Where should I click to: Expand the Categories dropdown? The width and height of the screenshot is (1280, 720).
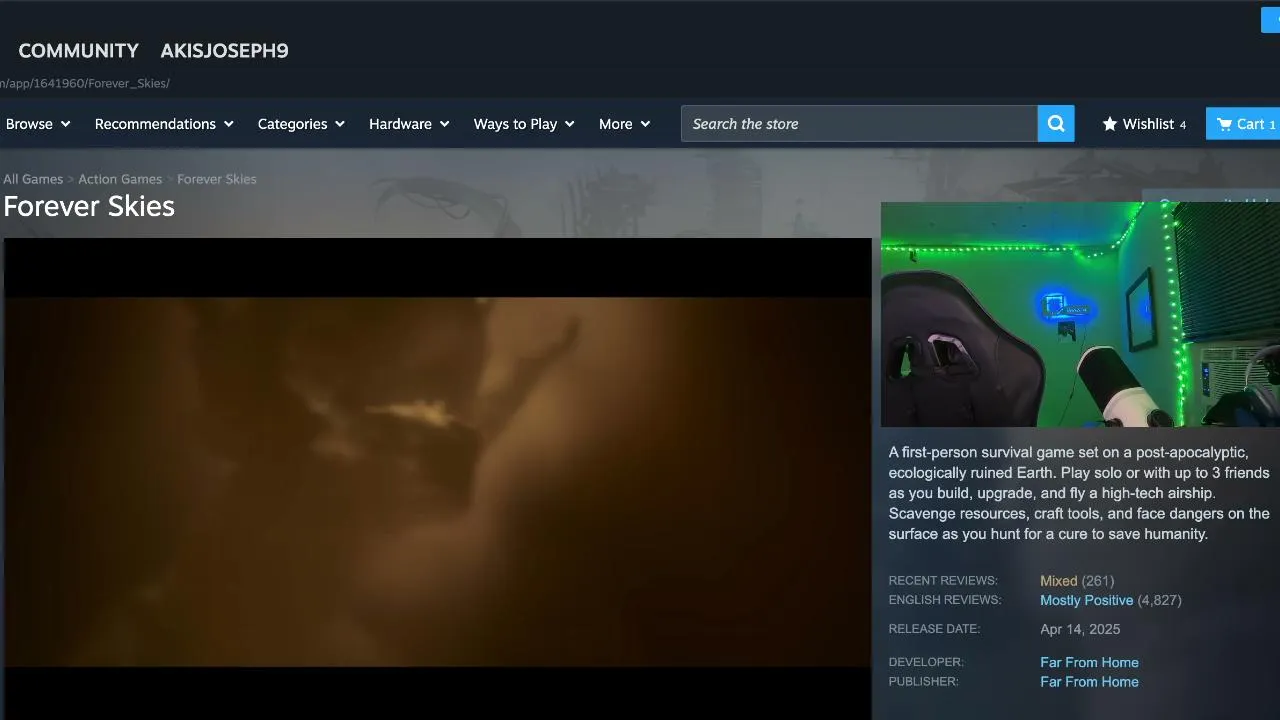coord(301,124)
